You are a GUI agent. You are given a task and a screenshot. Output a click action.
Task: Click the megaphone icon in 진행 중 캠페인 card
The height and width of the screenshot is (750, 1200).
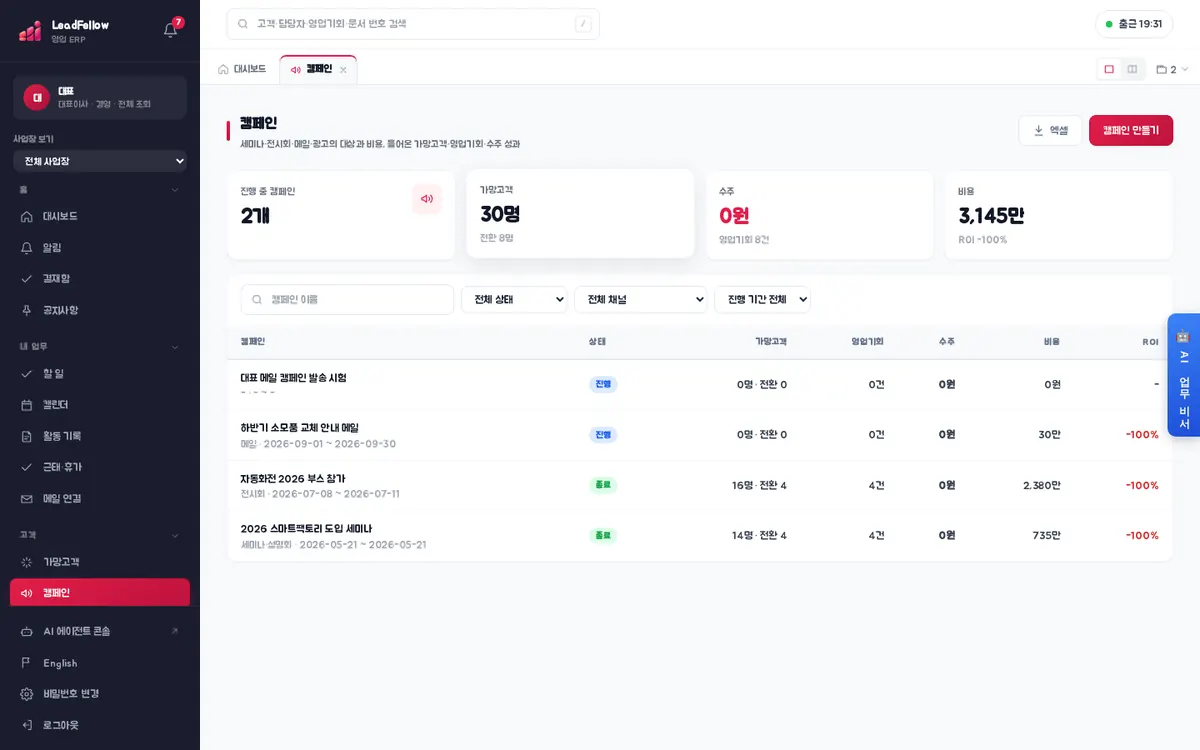coord(427,199)
